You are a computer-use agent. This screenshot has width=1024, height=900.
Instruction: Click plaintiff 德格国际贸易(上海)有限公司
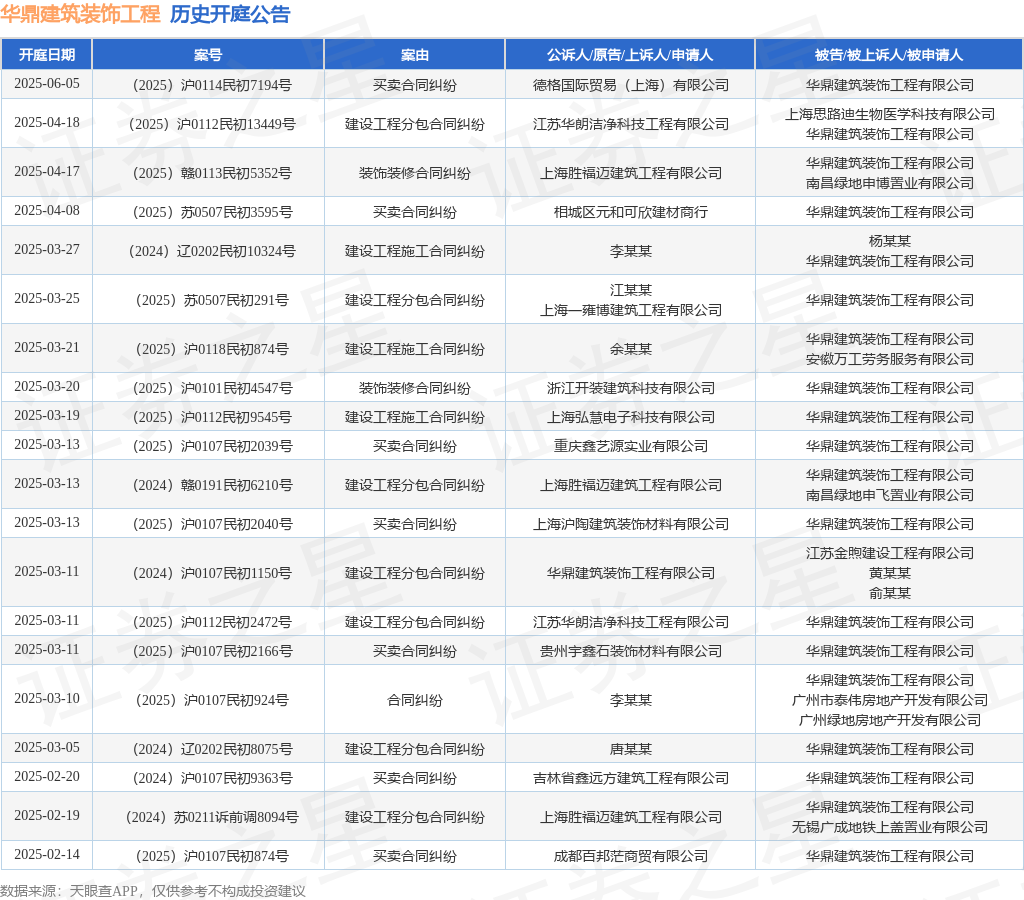pyautogui.click(x=631, y=85)
